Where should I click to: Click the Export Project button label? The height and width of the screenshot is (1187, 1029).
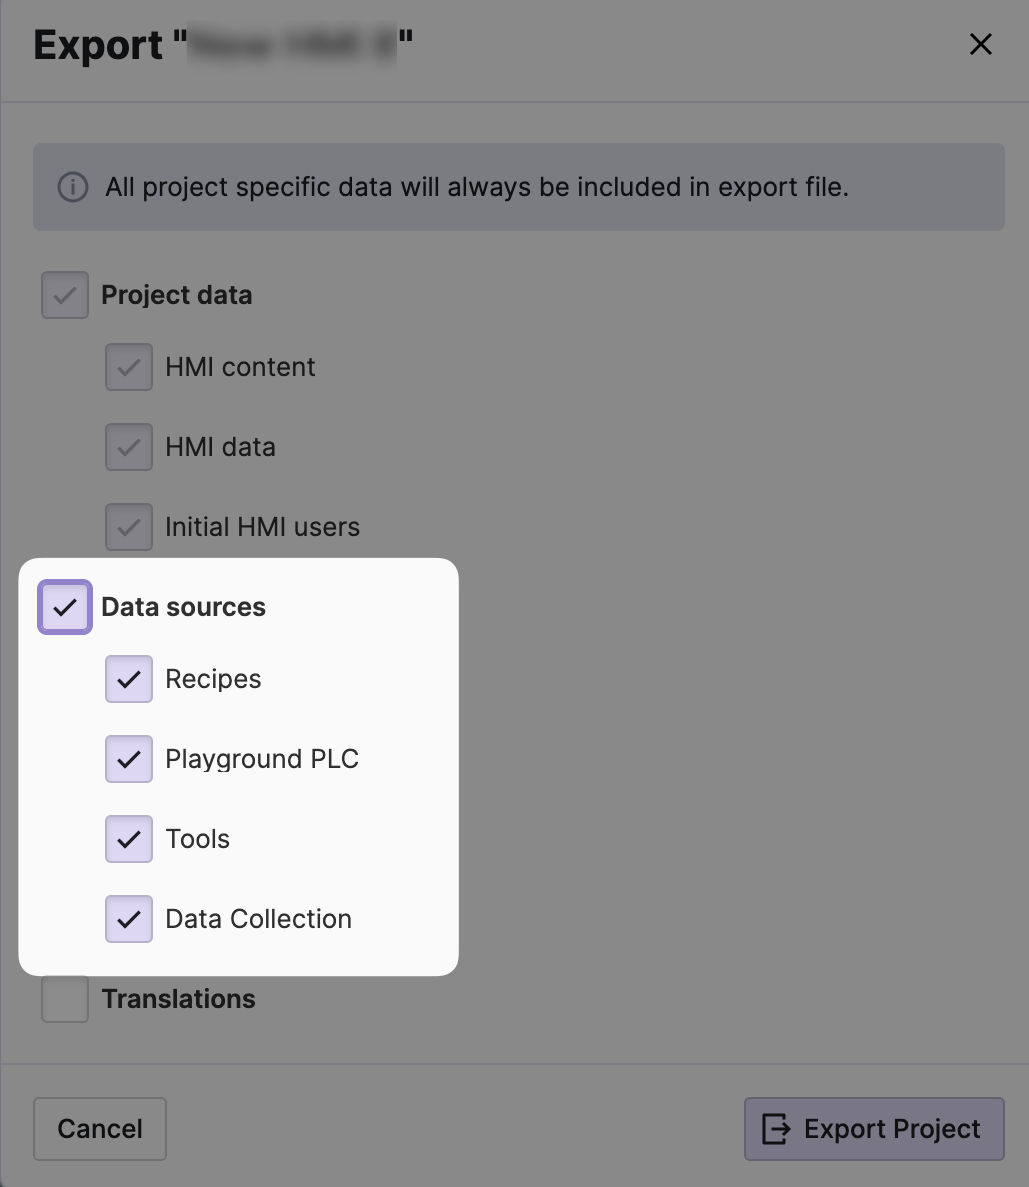pos(892,1129)
